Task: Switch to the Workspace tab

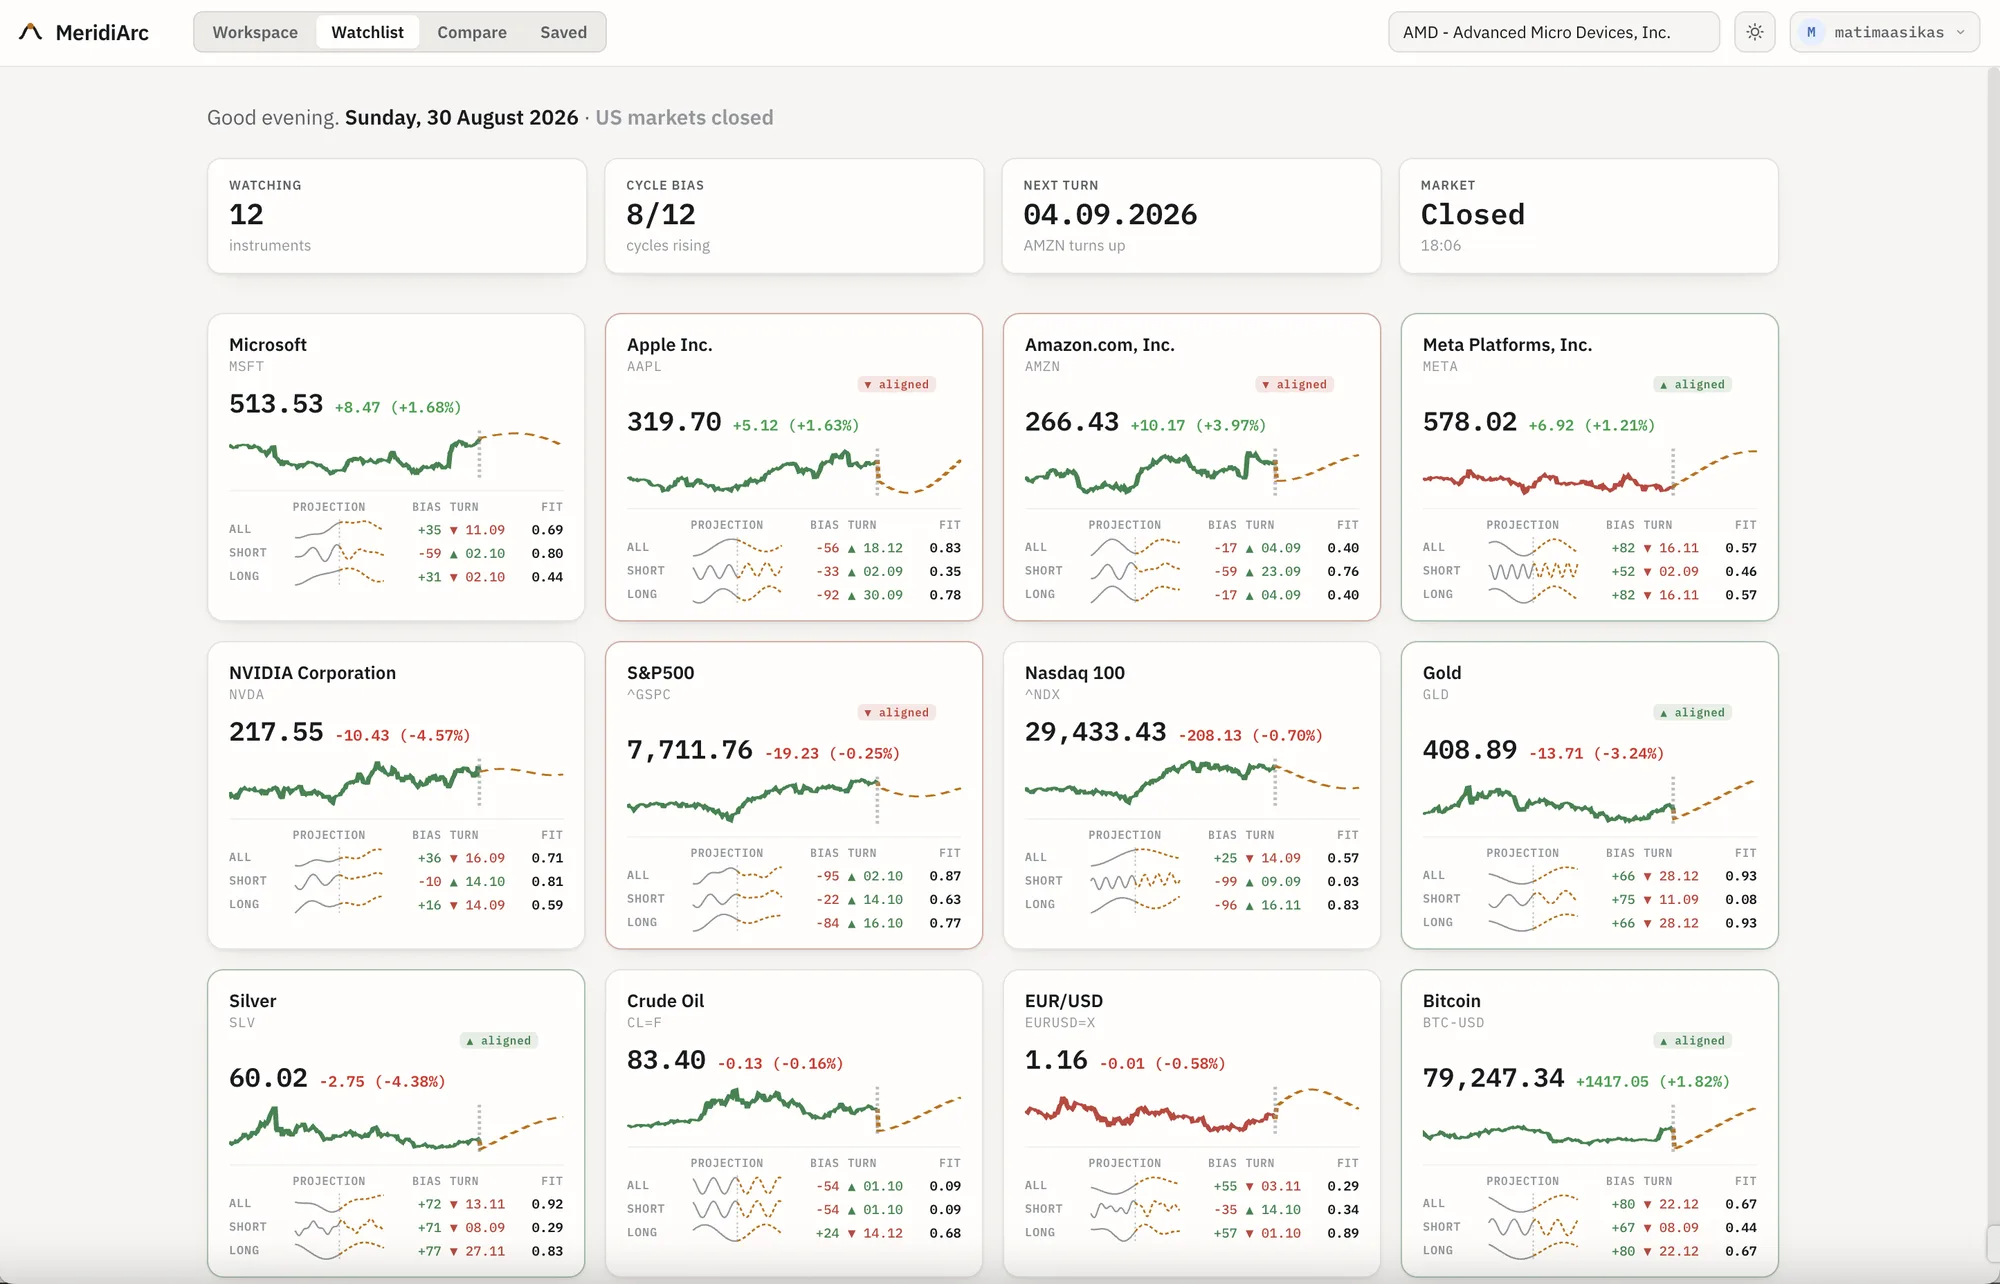Action: pyautogui.click(x=255, y=32)
